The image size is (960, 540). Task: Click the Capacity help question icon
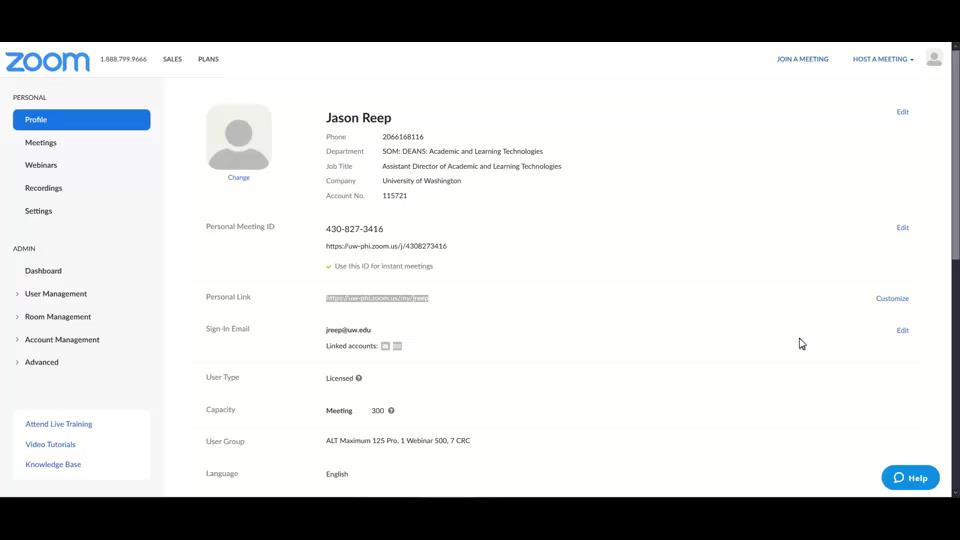(391, 410)
